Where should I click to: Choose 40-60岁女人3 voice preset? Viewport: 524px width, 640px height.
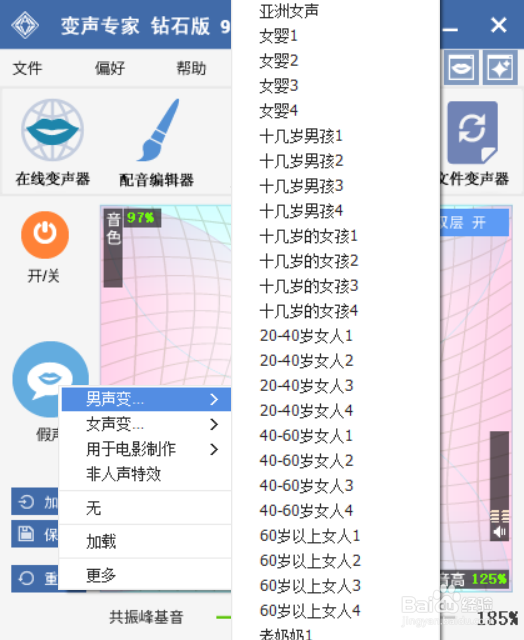(306, 485)
